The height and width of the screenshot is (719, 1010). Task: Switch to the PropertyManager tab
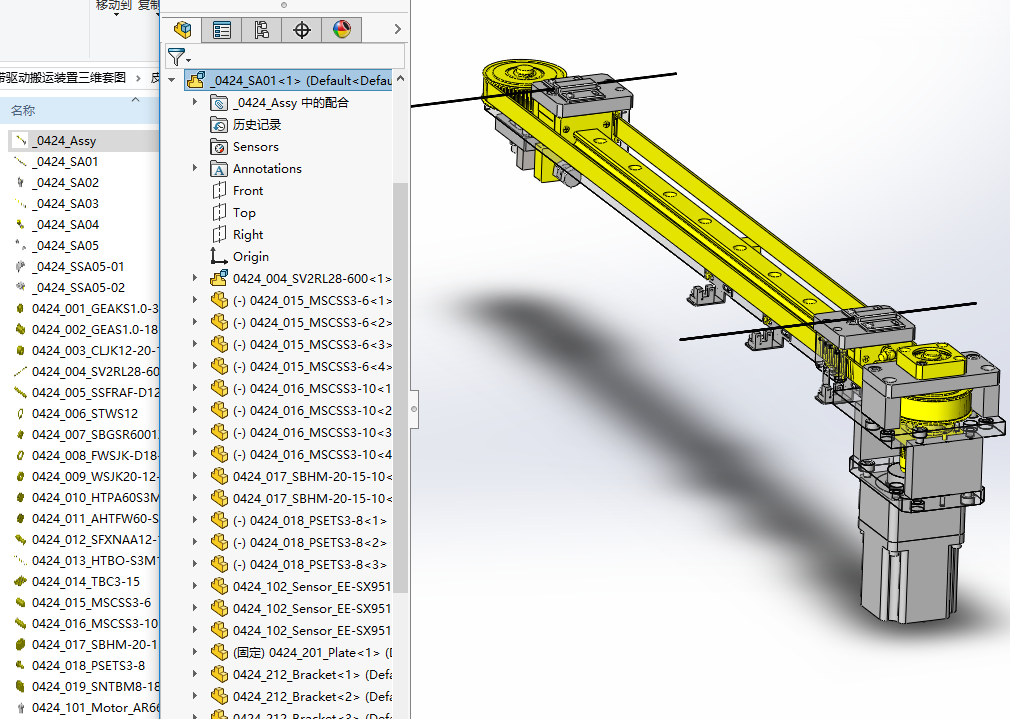tap(222, 30)
